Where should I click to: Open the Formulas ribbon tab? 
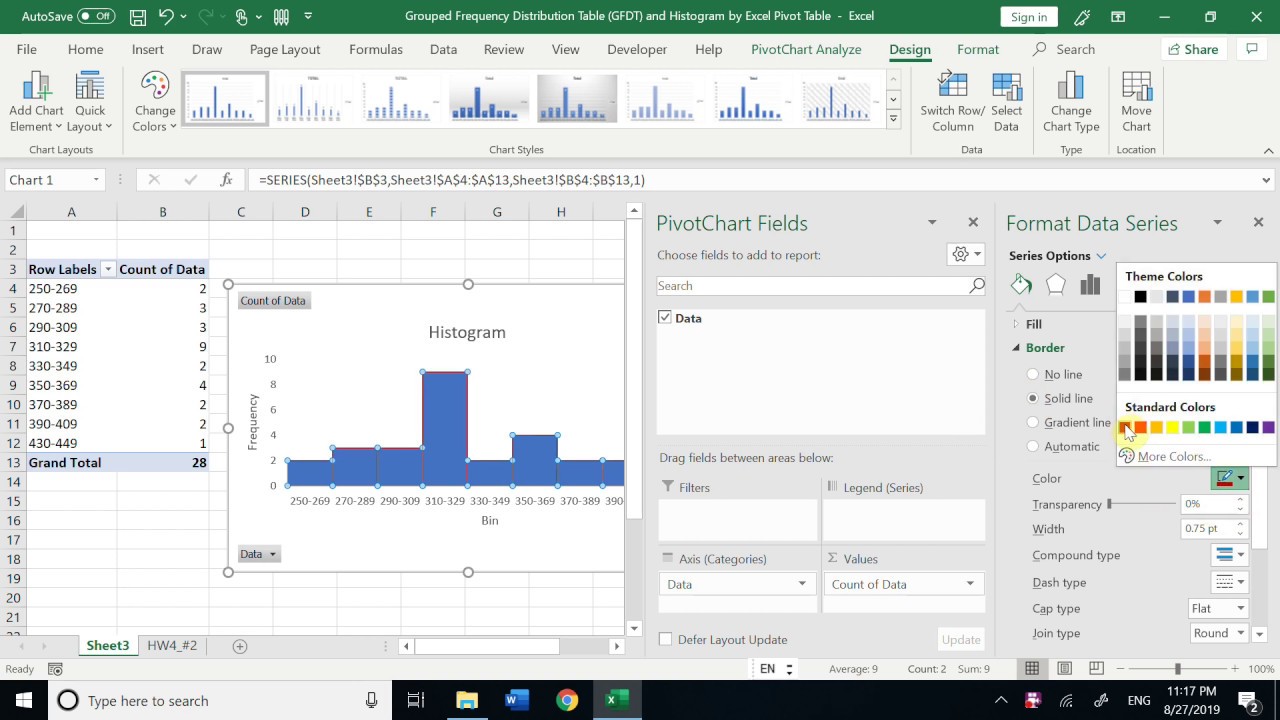pyautogui.click(x=376, y=49)
